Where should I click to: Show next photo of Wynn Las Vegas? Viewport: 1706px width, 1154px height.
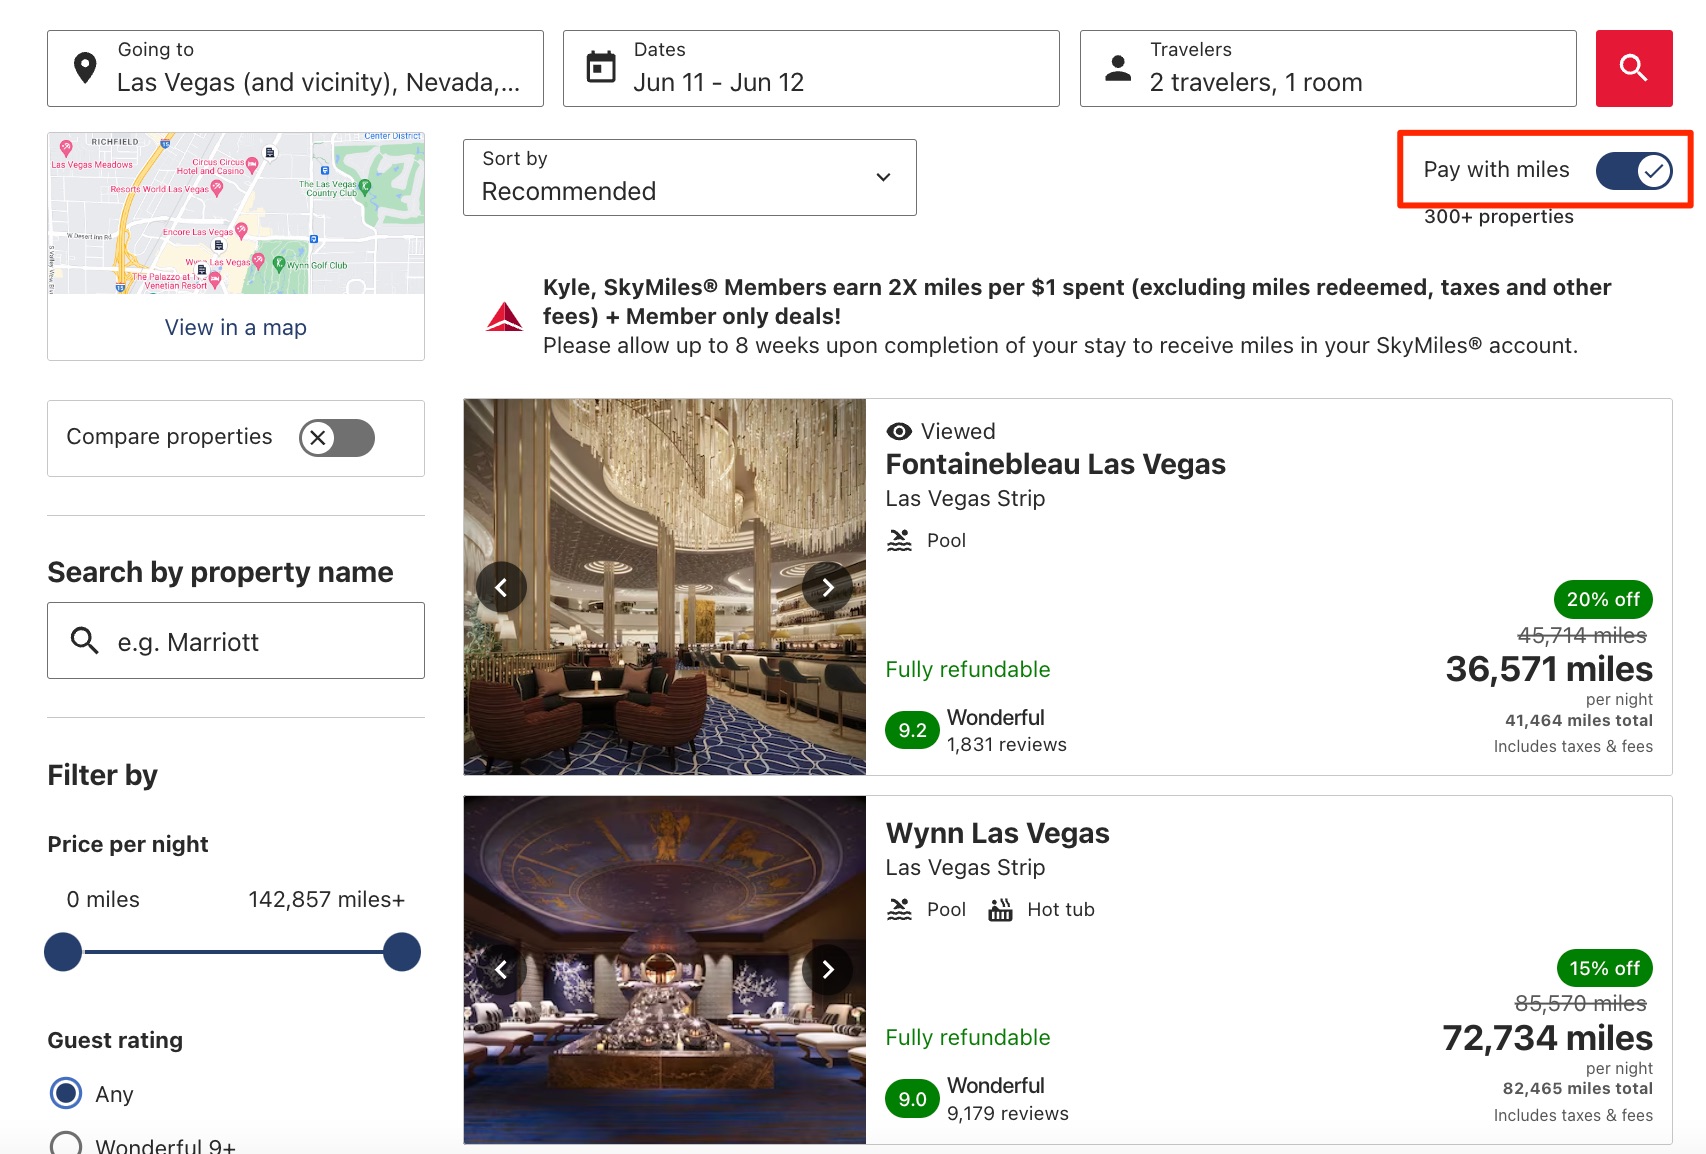827,969
